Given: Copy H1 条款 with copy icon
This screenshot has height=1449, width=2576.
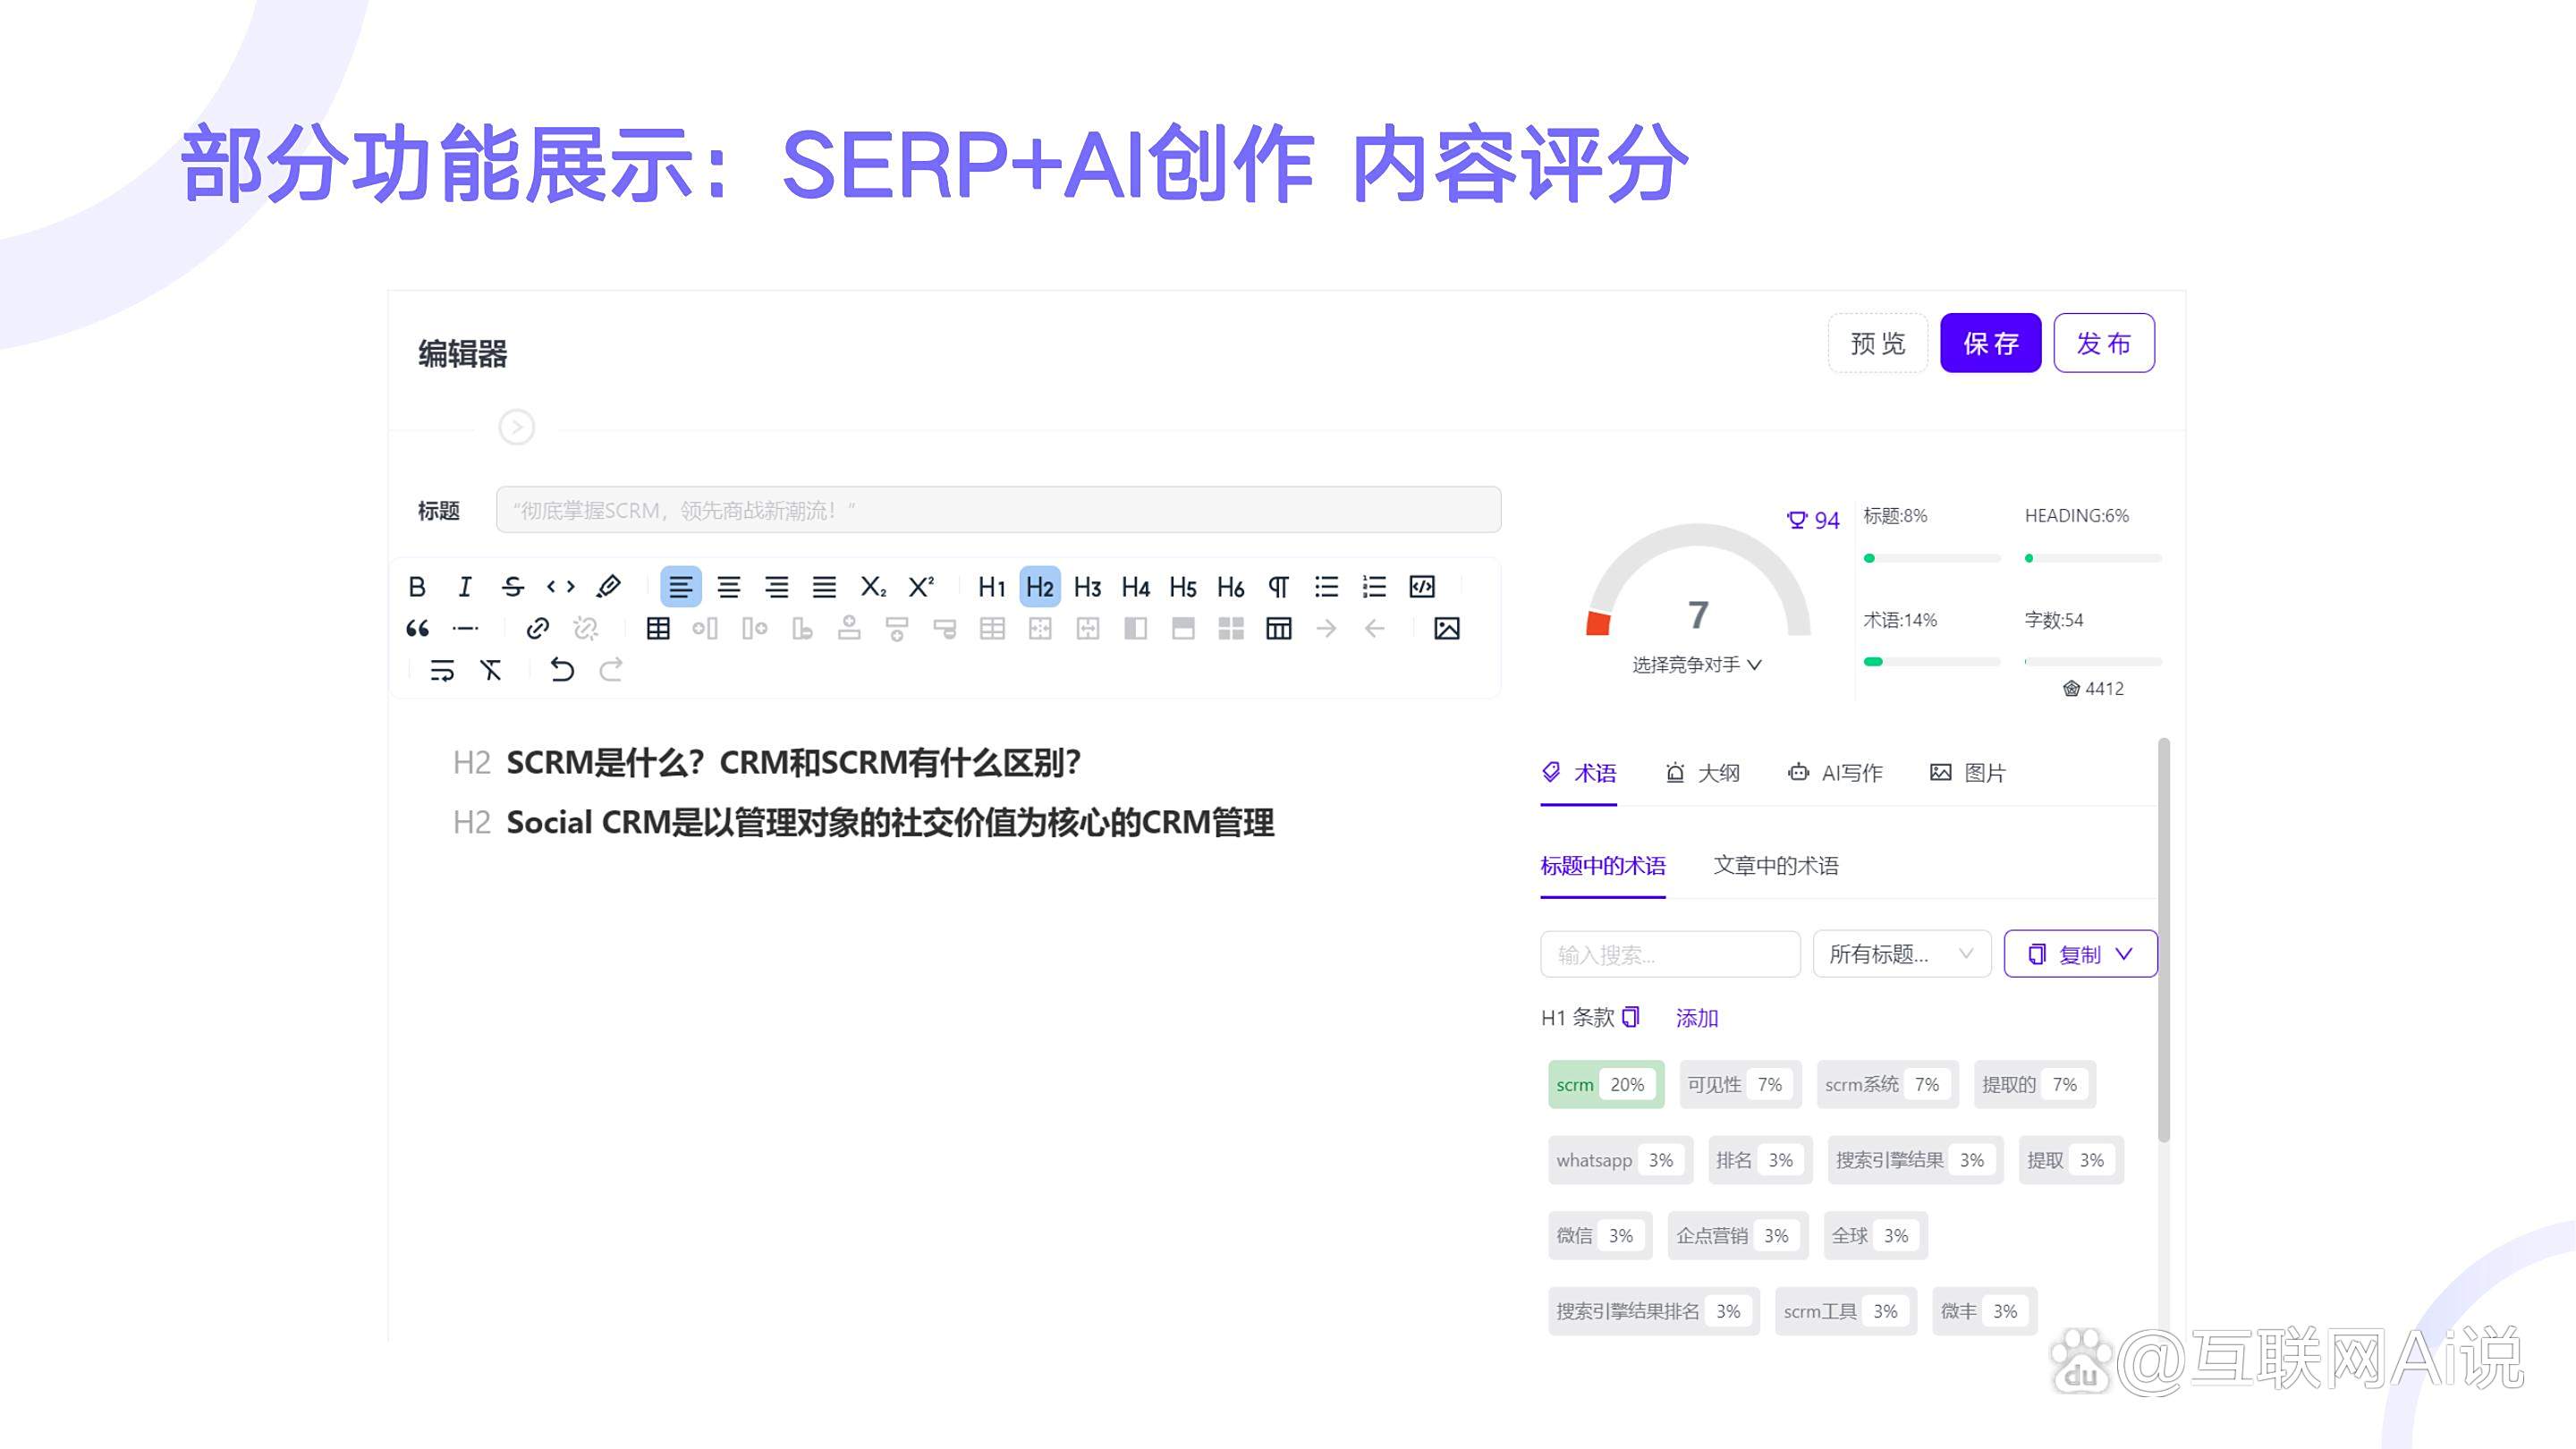Looking at the screenshot, I should 1631,1017.
